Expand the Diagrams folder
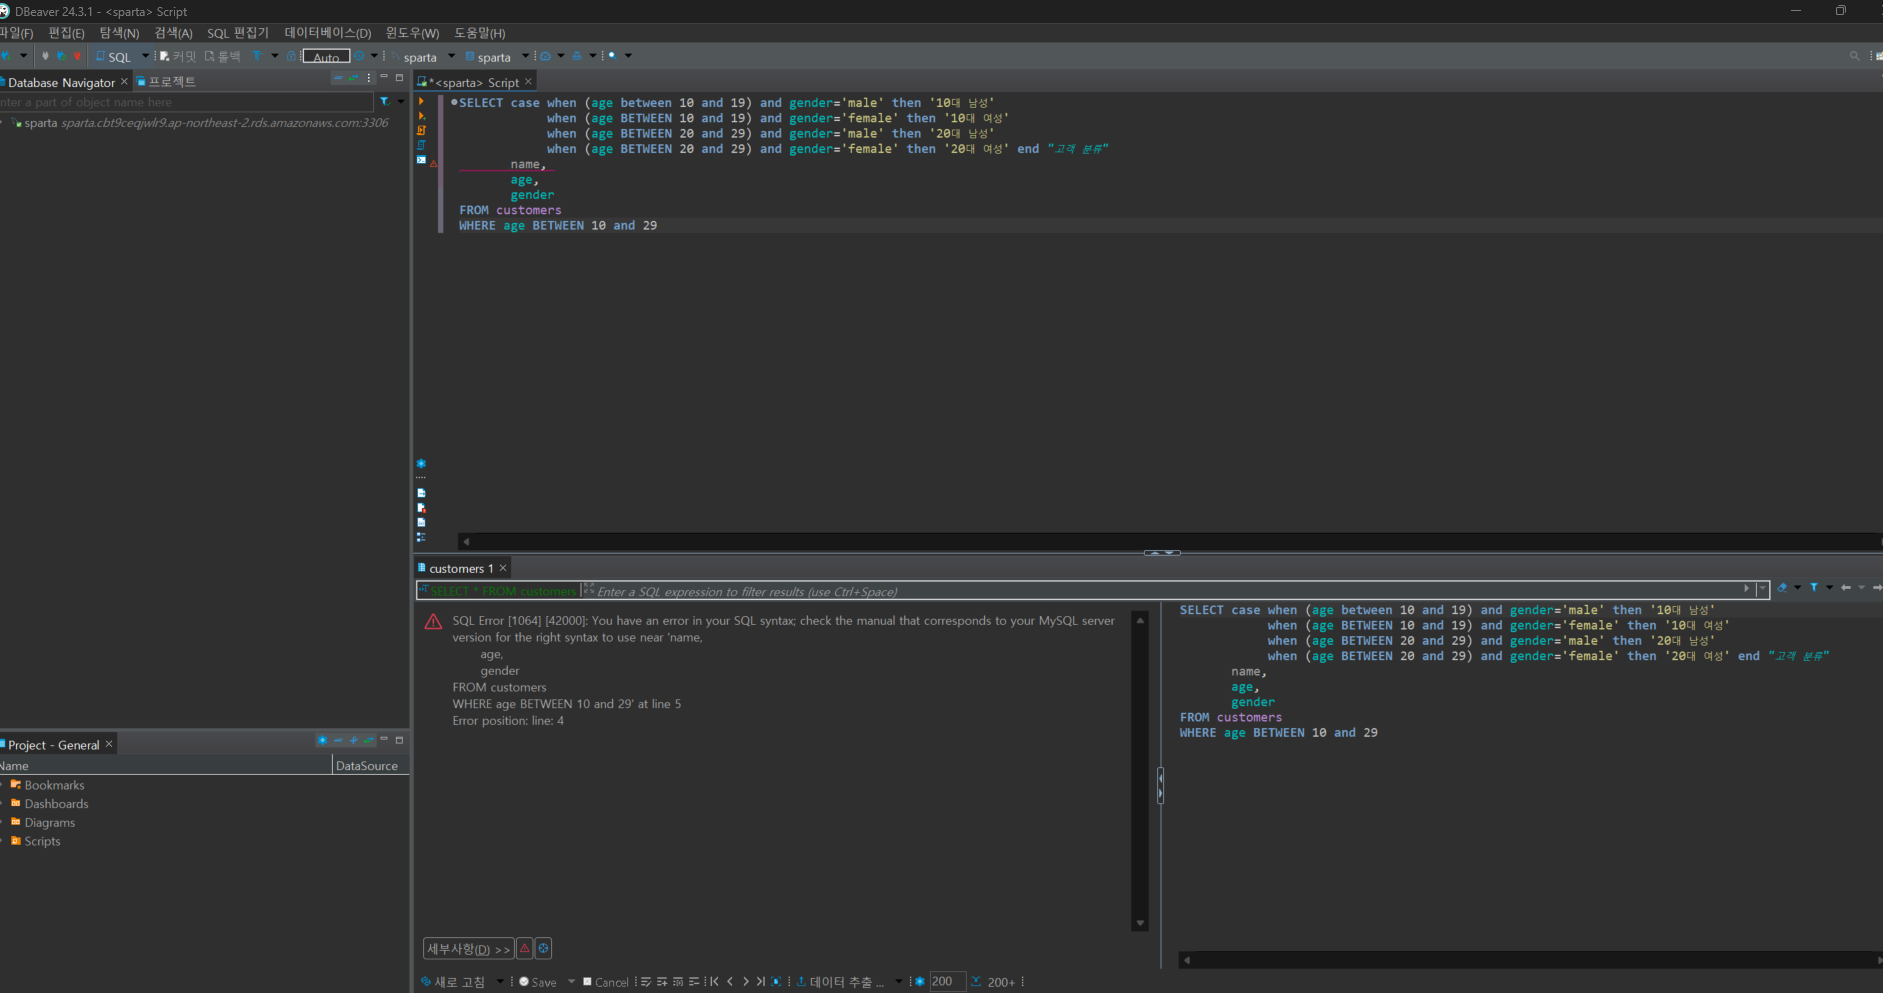The image size is (1883, 993). pos(3,822)
